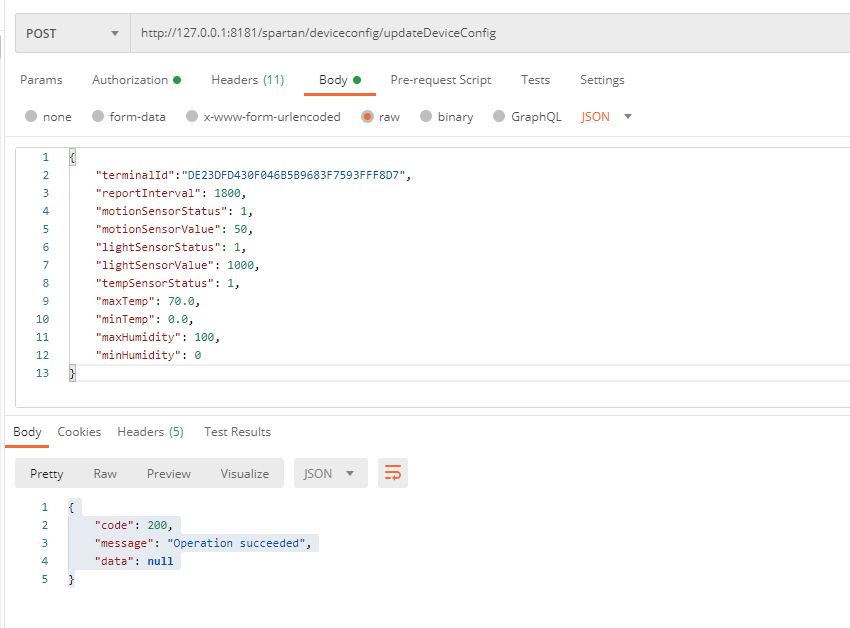The width and height of the screenshot is (850, 628).
Task: Click the wrap lines icon in response
Action: (393, 473)
